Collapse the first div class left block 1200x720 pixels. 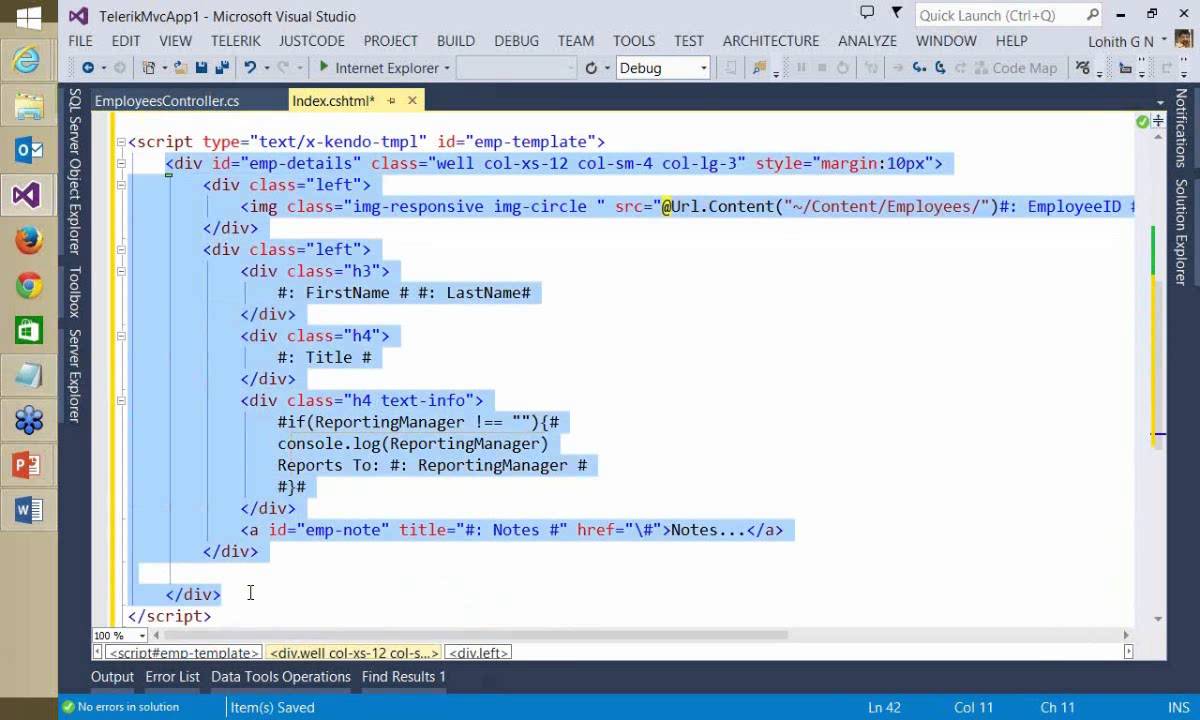pos(121,185)
